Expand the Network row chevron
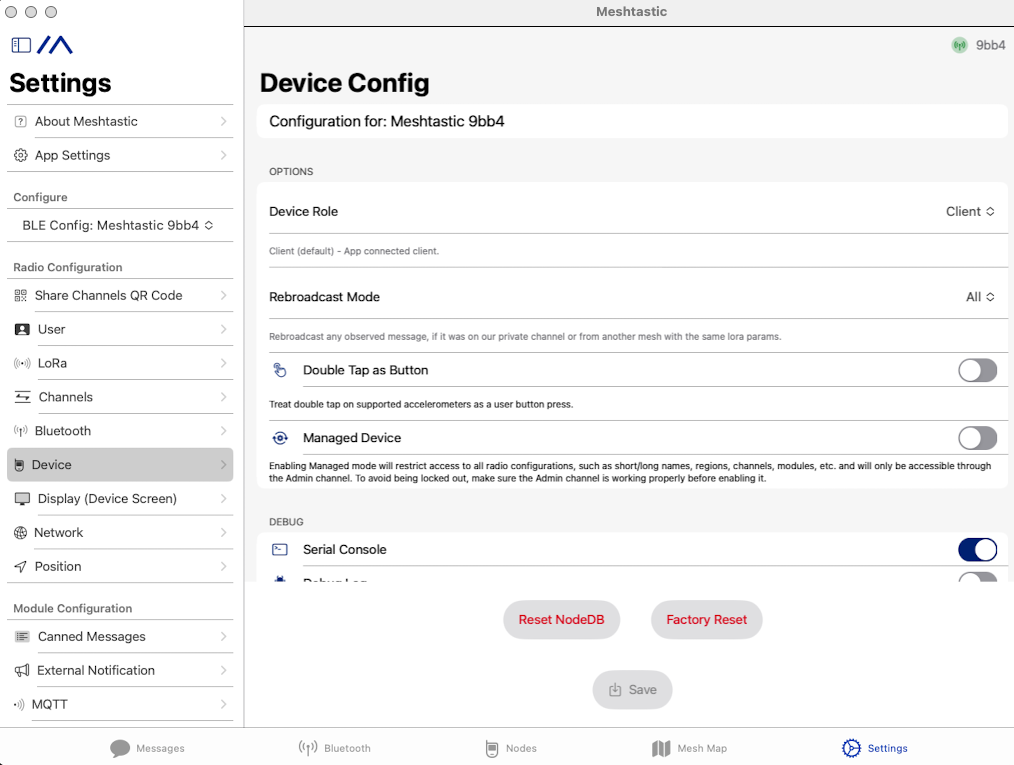 (223, 533)
